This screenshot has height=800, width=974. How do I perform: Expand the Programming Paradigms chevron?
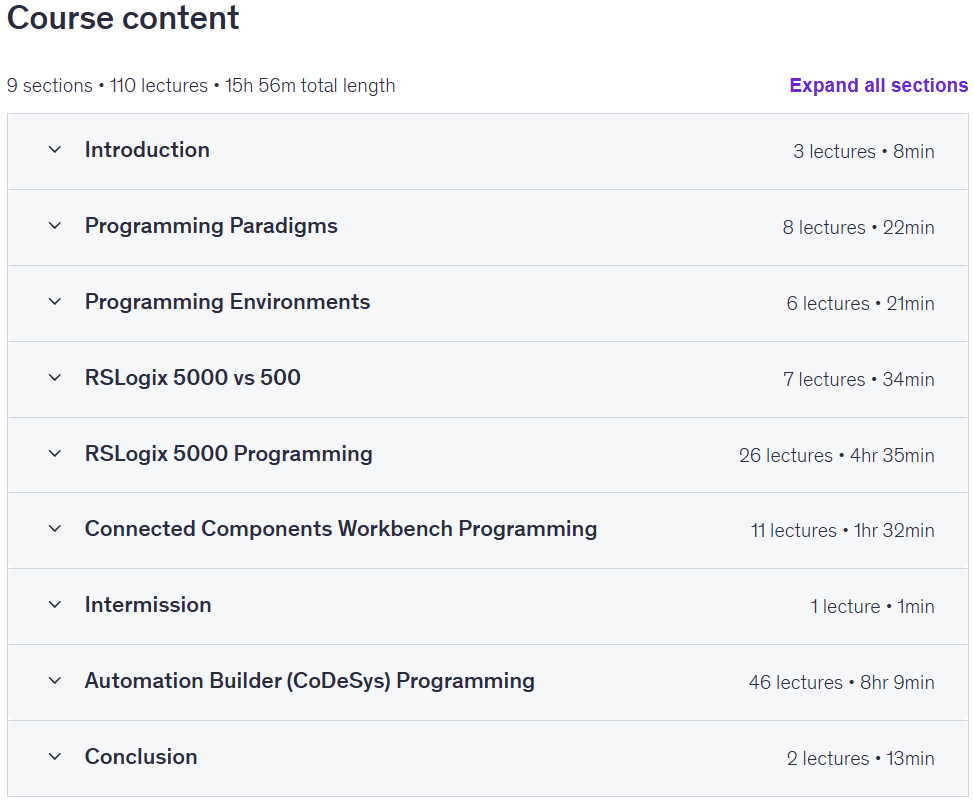coord(55,225)
